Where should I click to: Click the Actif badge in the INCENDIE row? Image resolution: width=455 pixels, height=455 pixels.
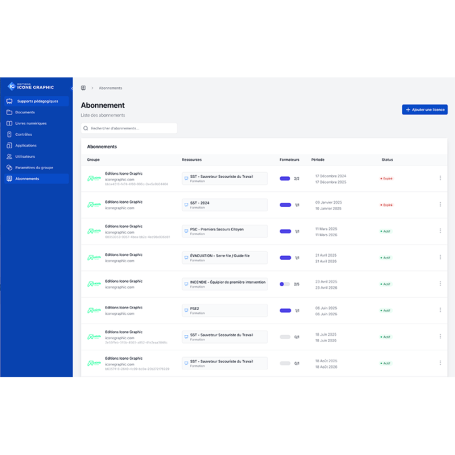[x=385, y=284]
